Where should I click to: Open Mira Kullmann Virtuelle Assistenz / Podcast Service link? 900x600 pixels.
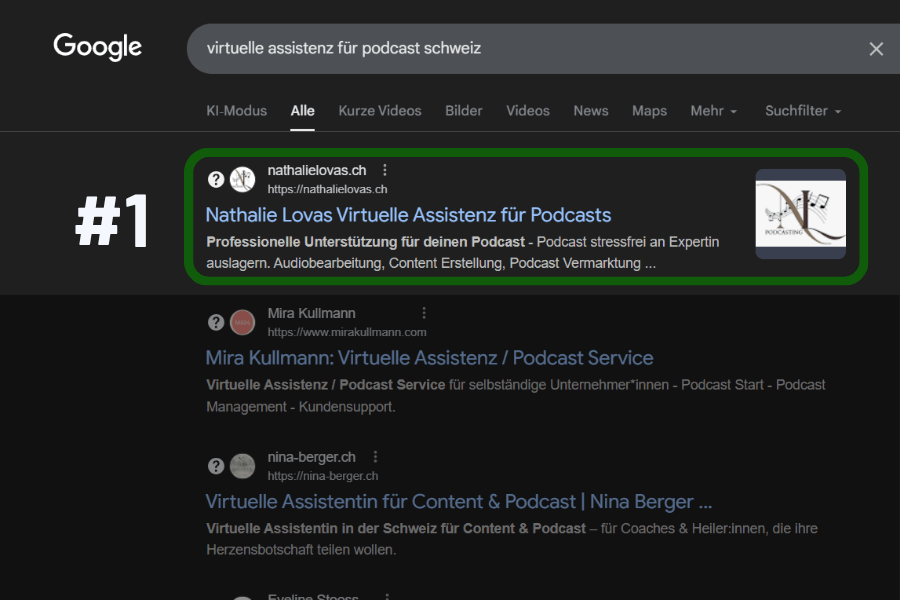click(x=429, y=358)
